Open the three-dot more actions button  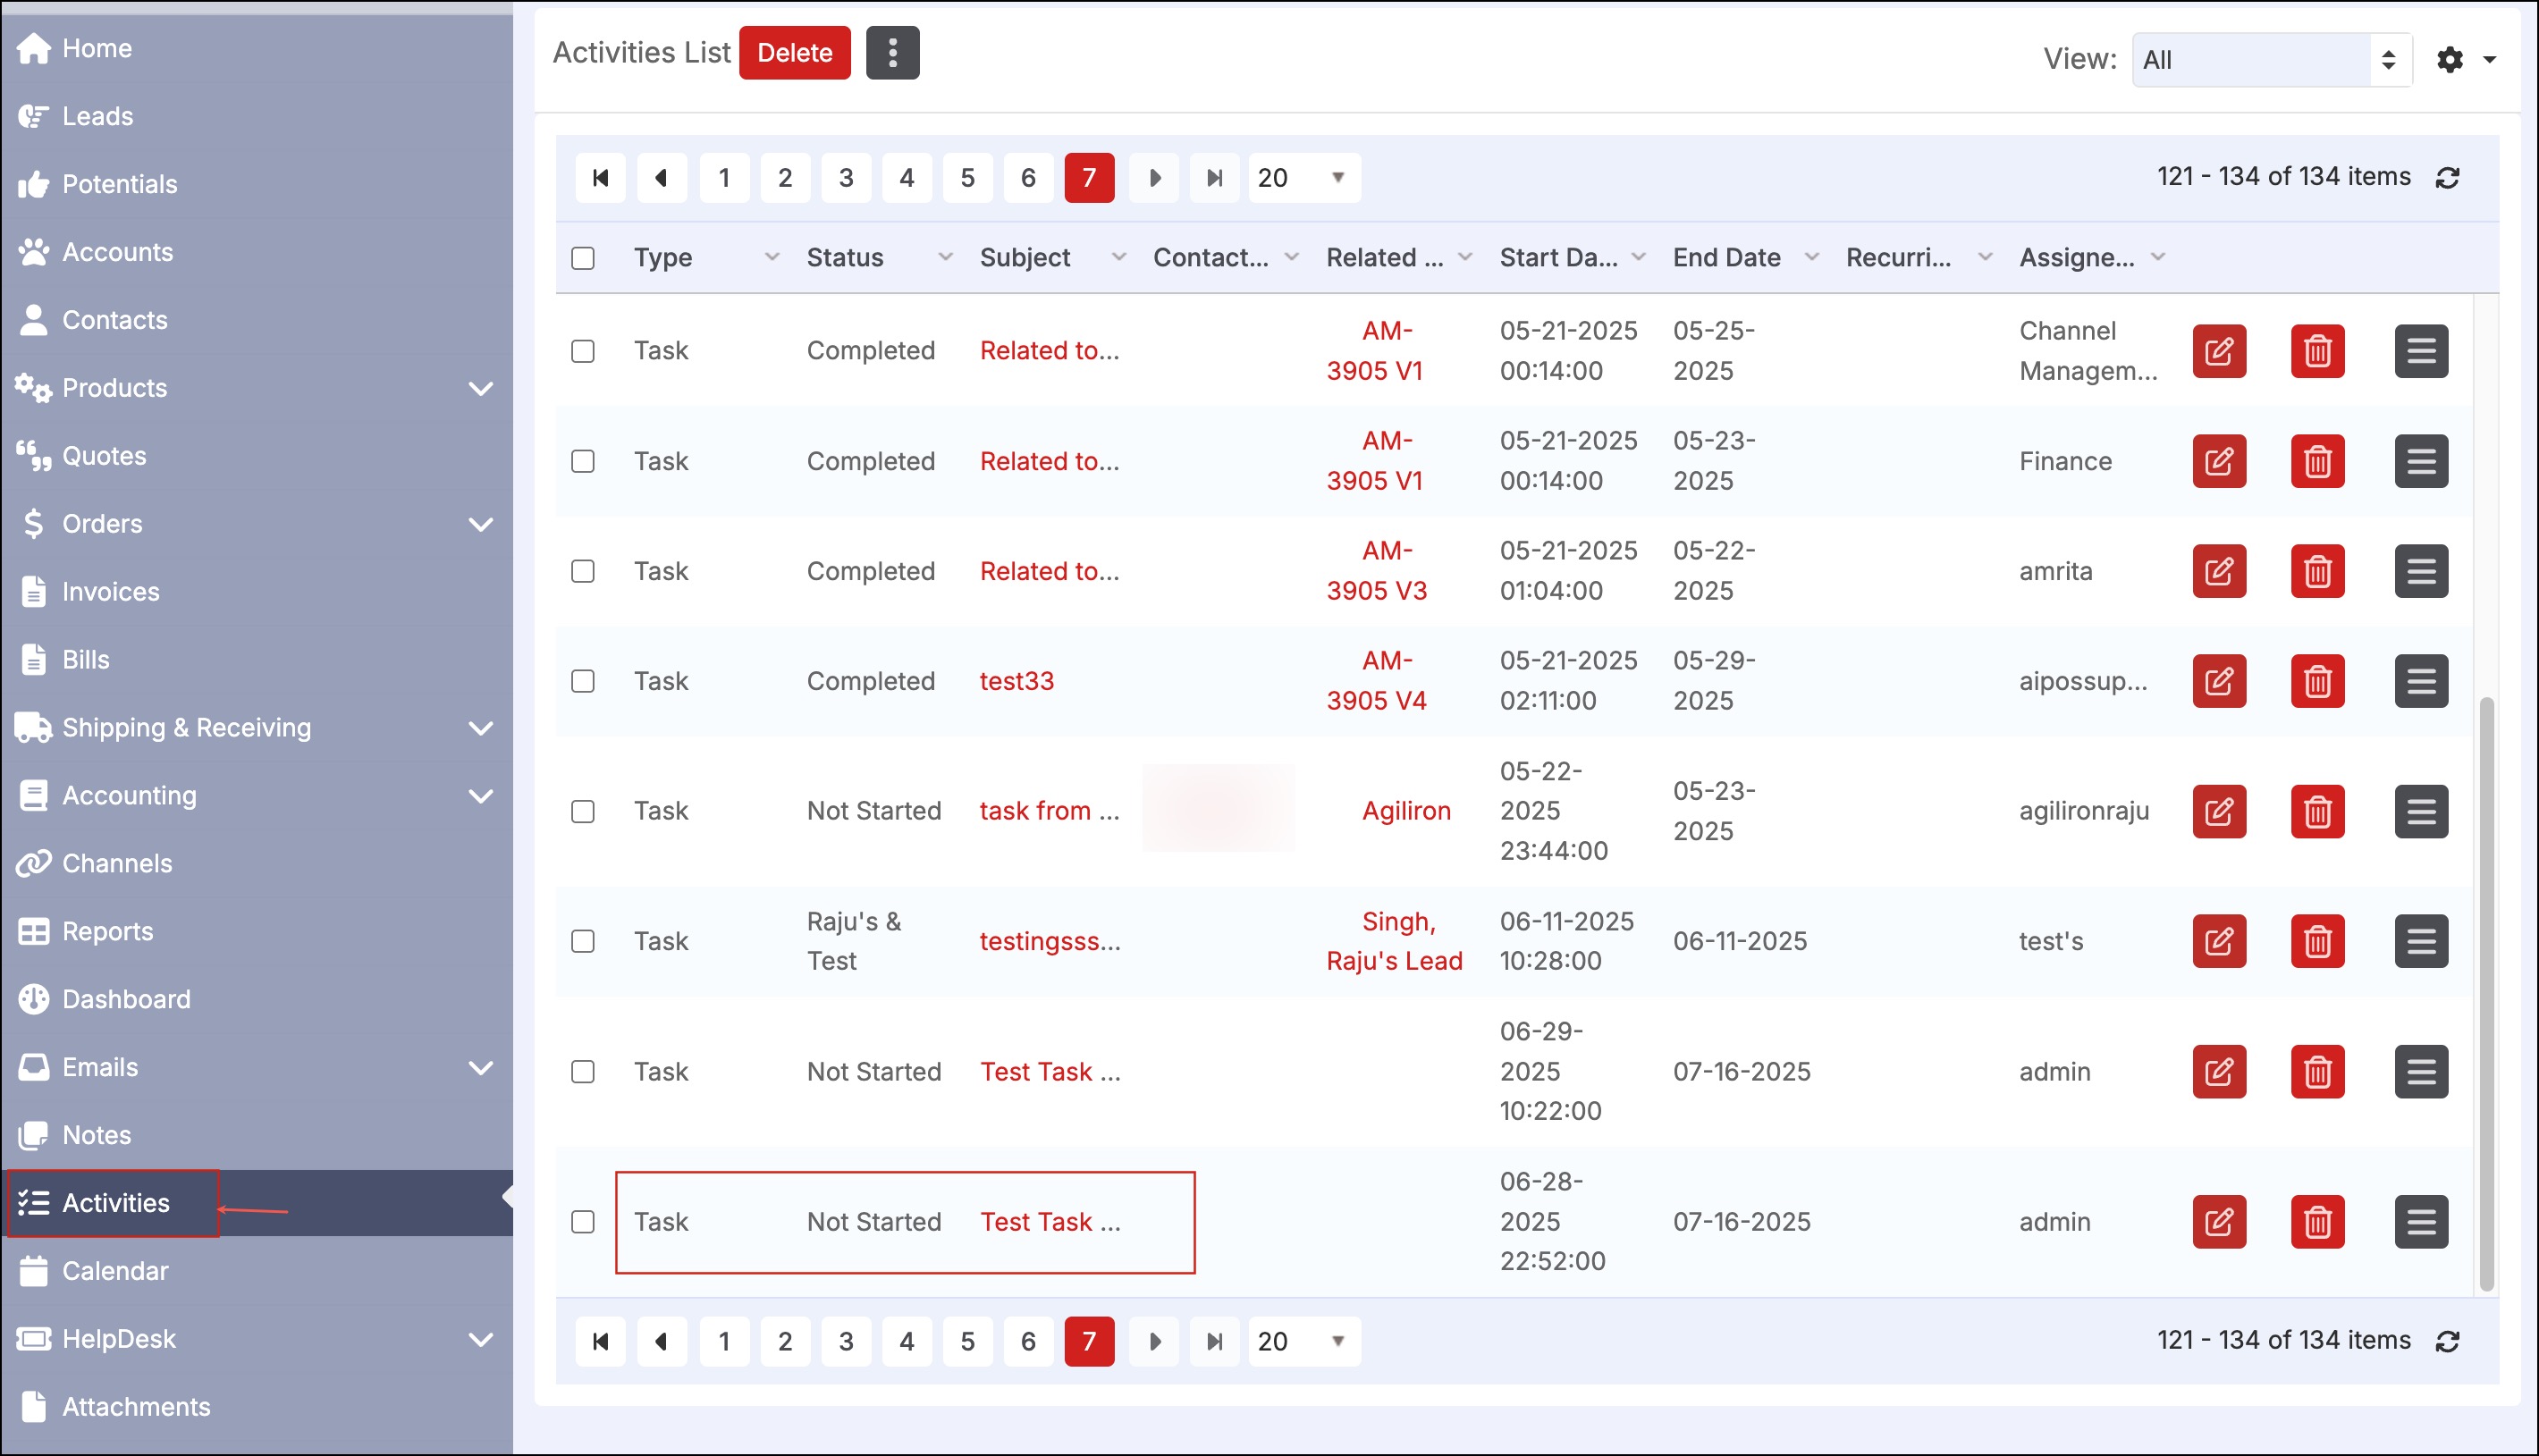click(x=892, y=53)
